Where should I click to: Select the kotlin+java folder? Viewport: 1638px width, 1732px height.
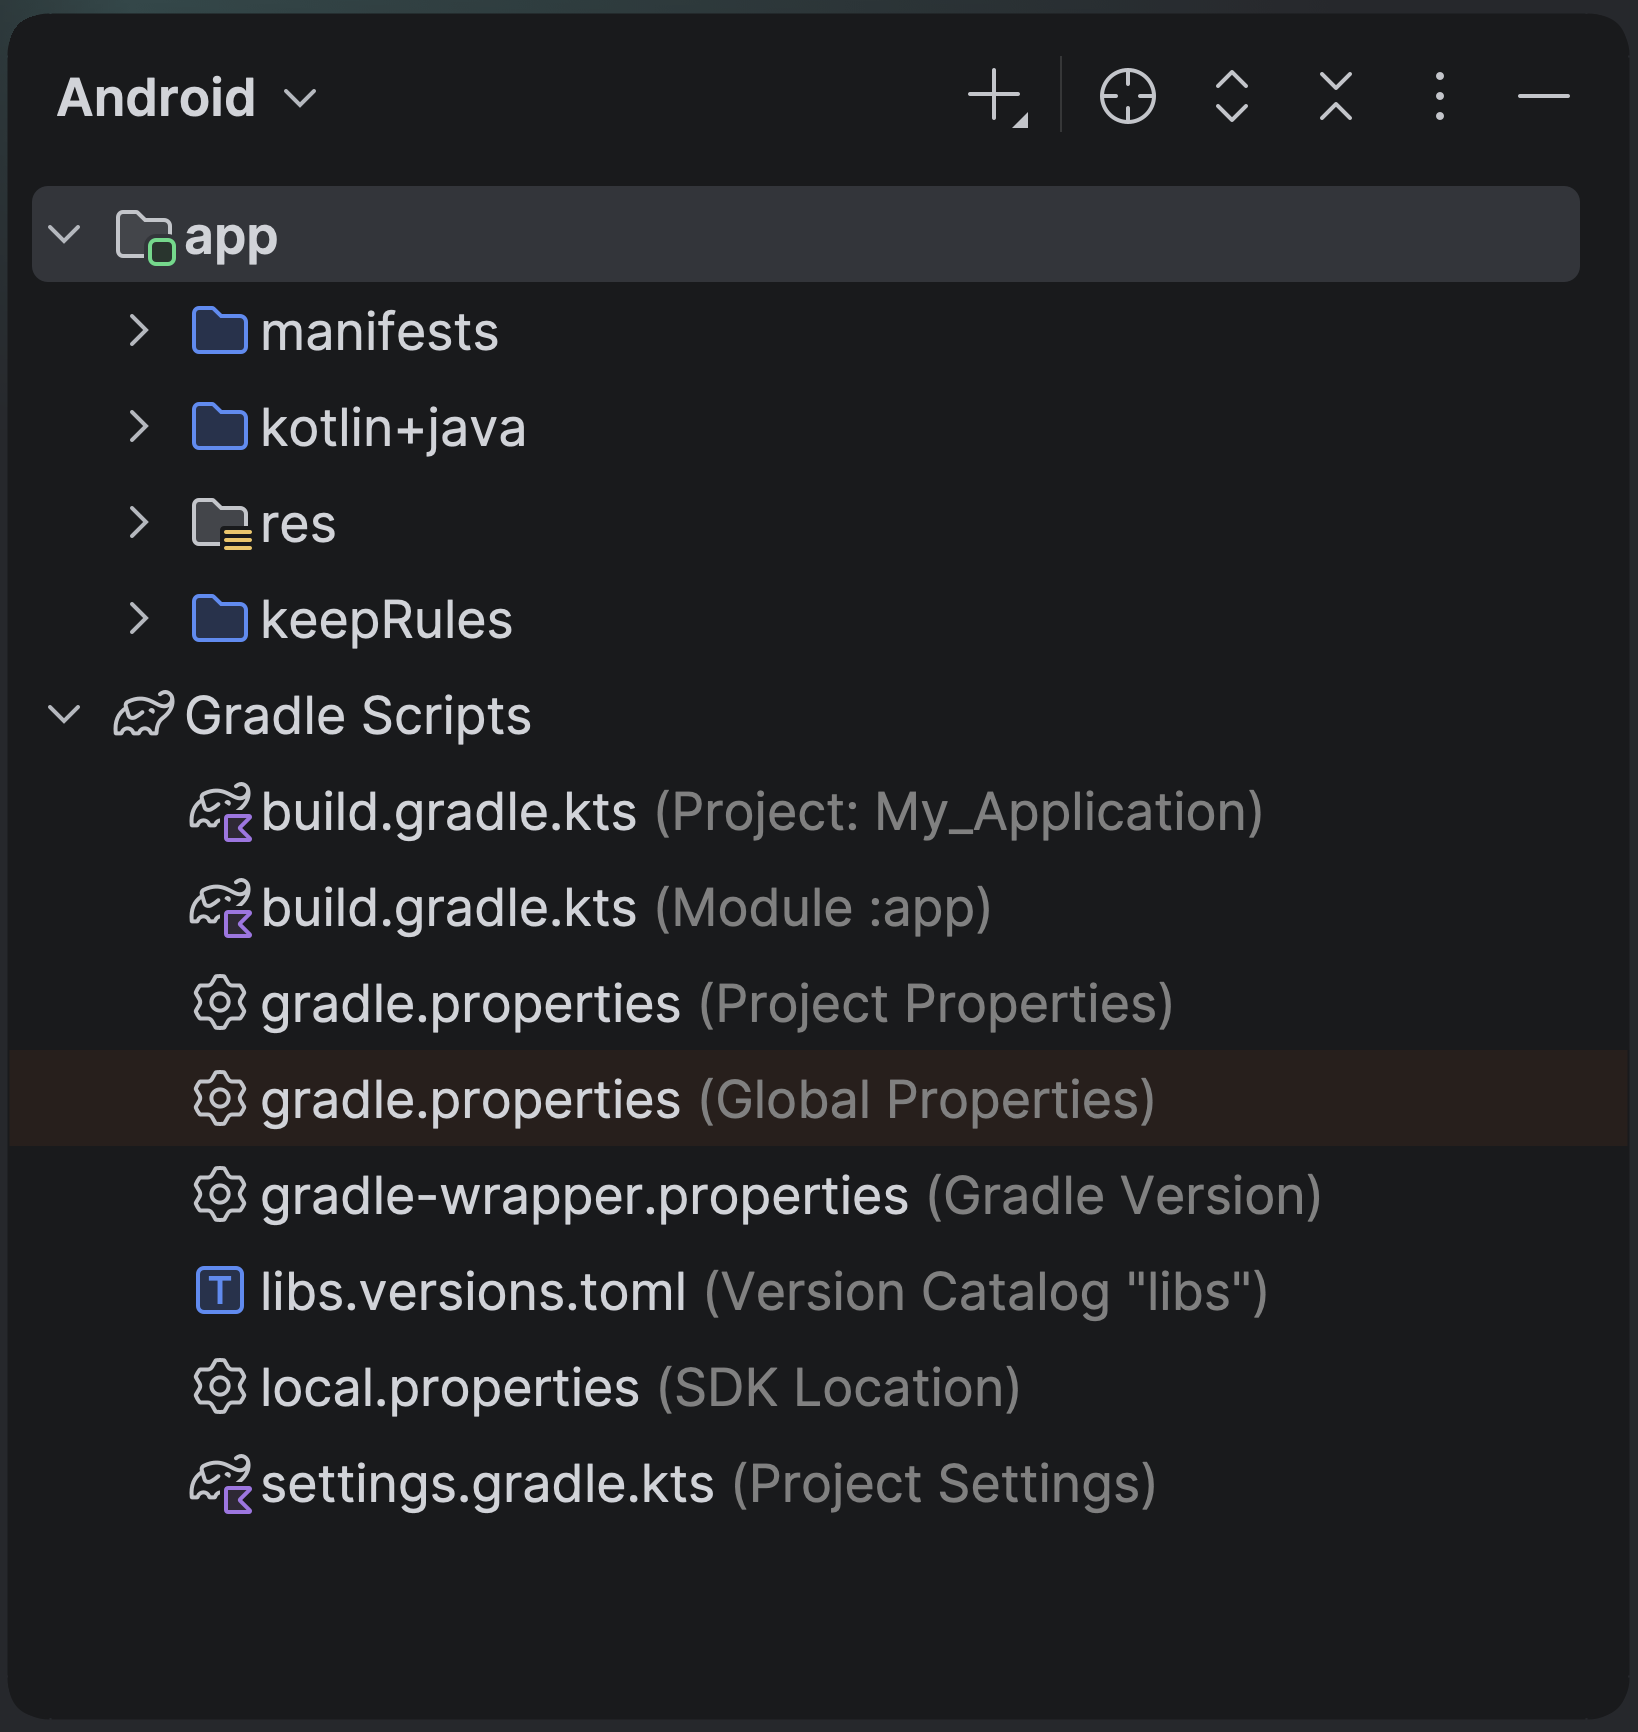pyautogui.click(x=393, y=428)
